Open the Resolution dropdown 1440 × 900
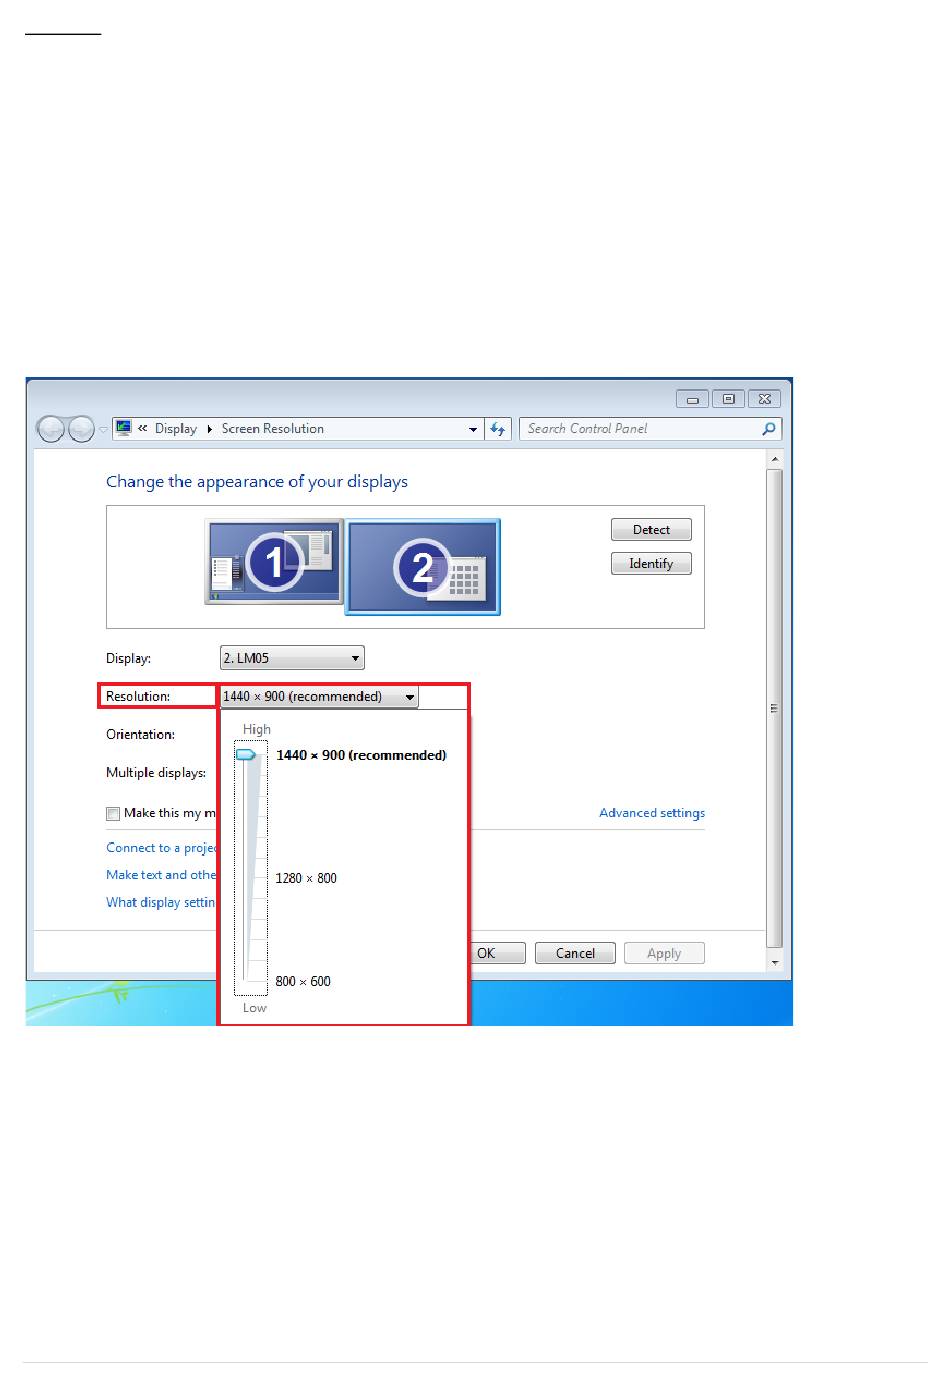This screenshot has height=1398, width=950. click(319, 697)
